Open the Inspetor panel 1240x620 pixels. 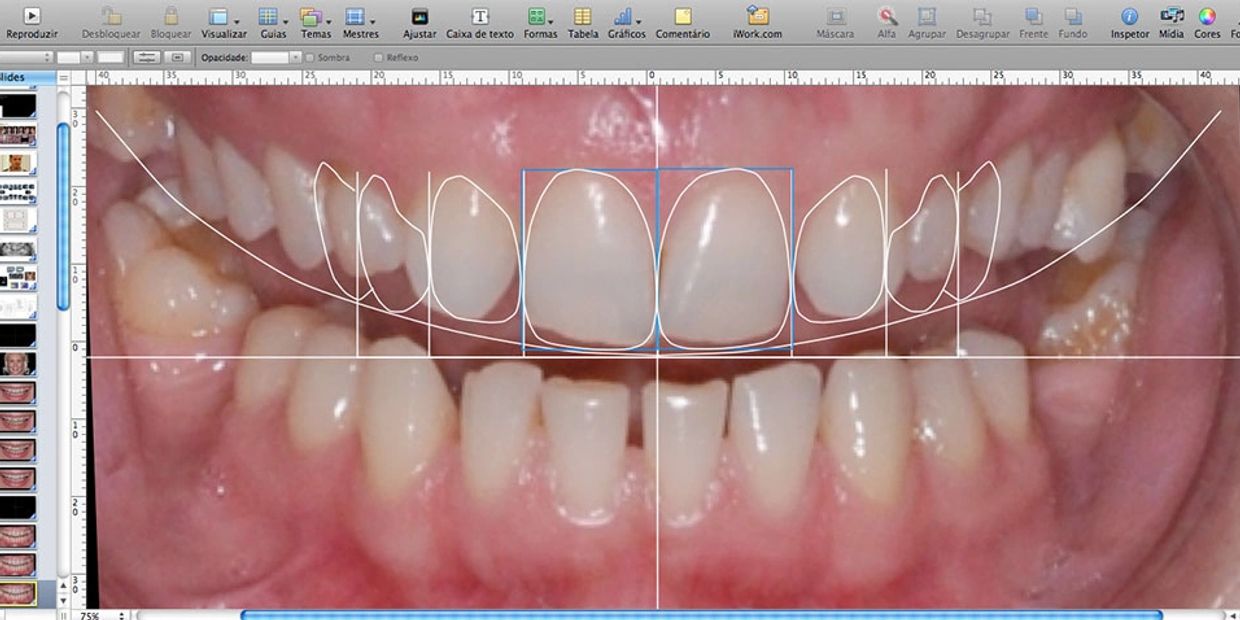click(x=1129, y=17)
